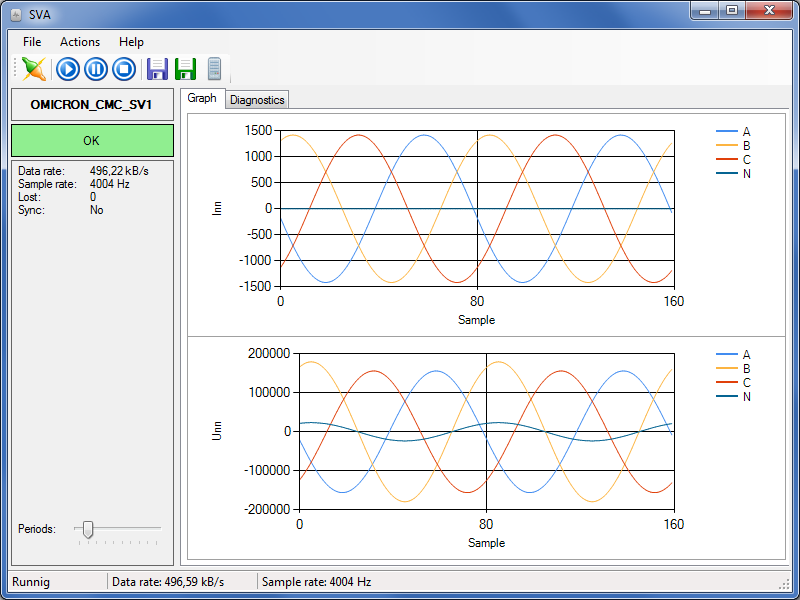Open the File menu
Image resolution: width=800 pixels, height=600 pixels.
[32, 42]
